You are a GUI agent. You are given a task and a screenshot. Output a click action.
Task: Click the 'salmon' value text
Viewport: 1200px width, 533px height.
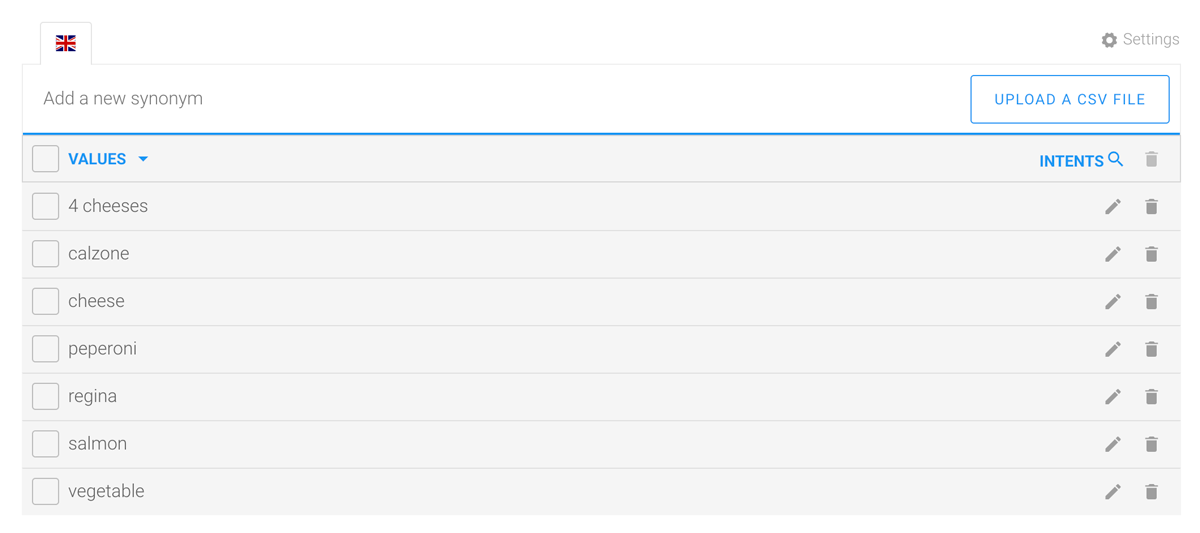point(97,444)
